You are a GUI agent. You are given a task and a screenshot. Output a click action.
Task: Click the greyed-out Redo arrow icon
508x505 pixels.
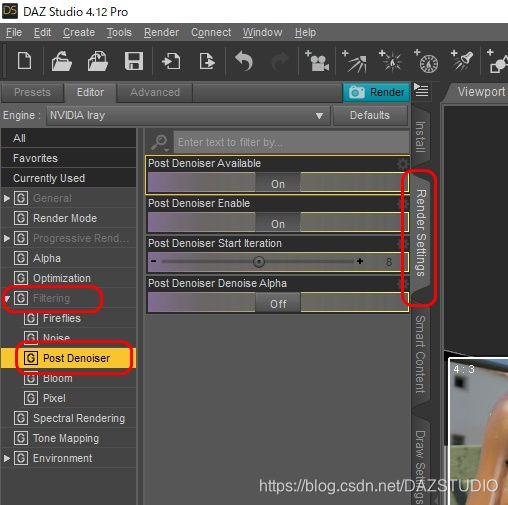280,61
